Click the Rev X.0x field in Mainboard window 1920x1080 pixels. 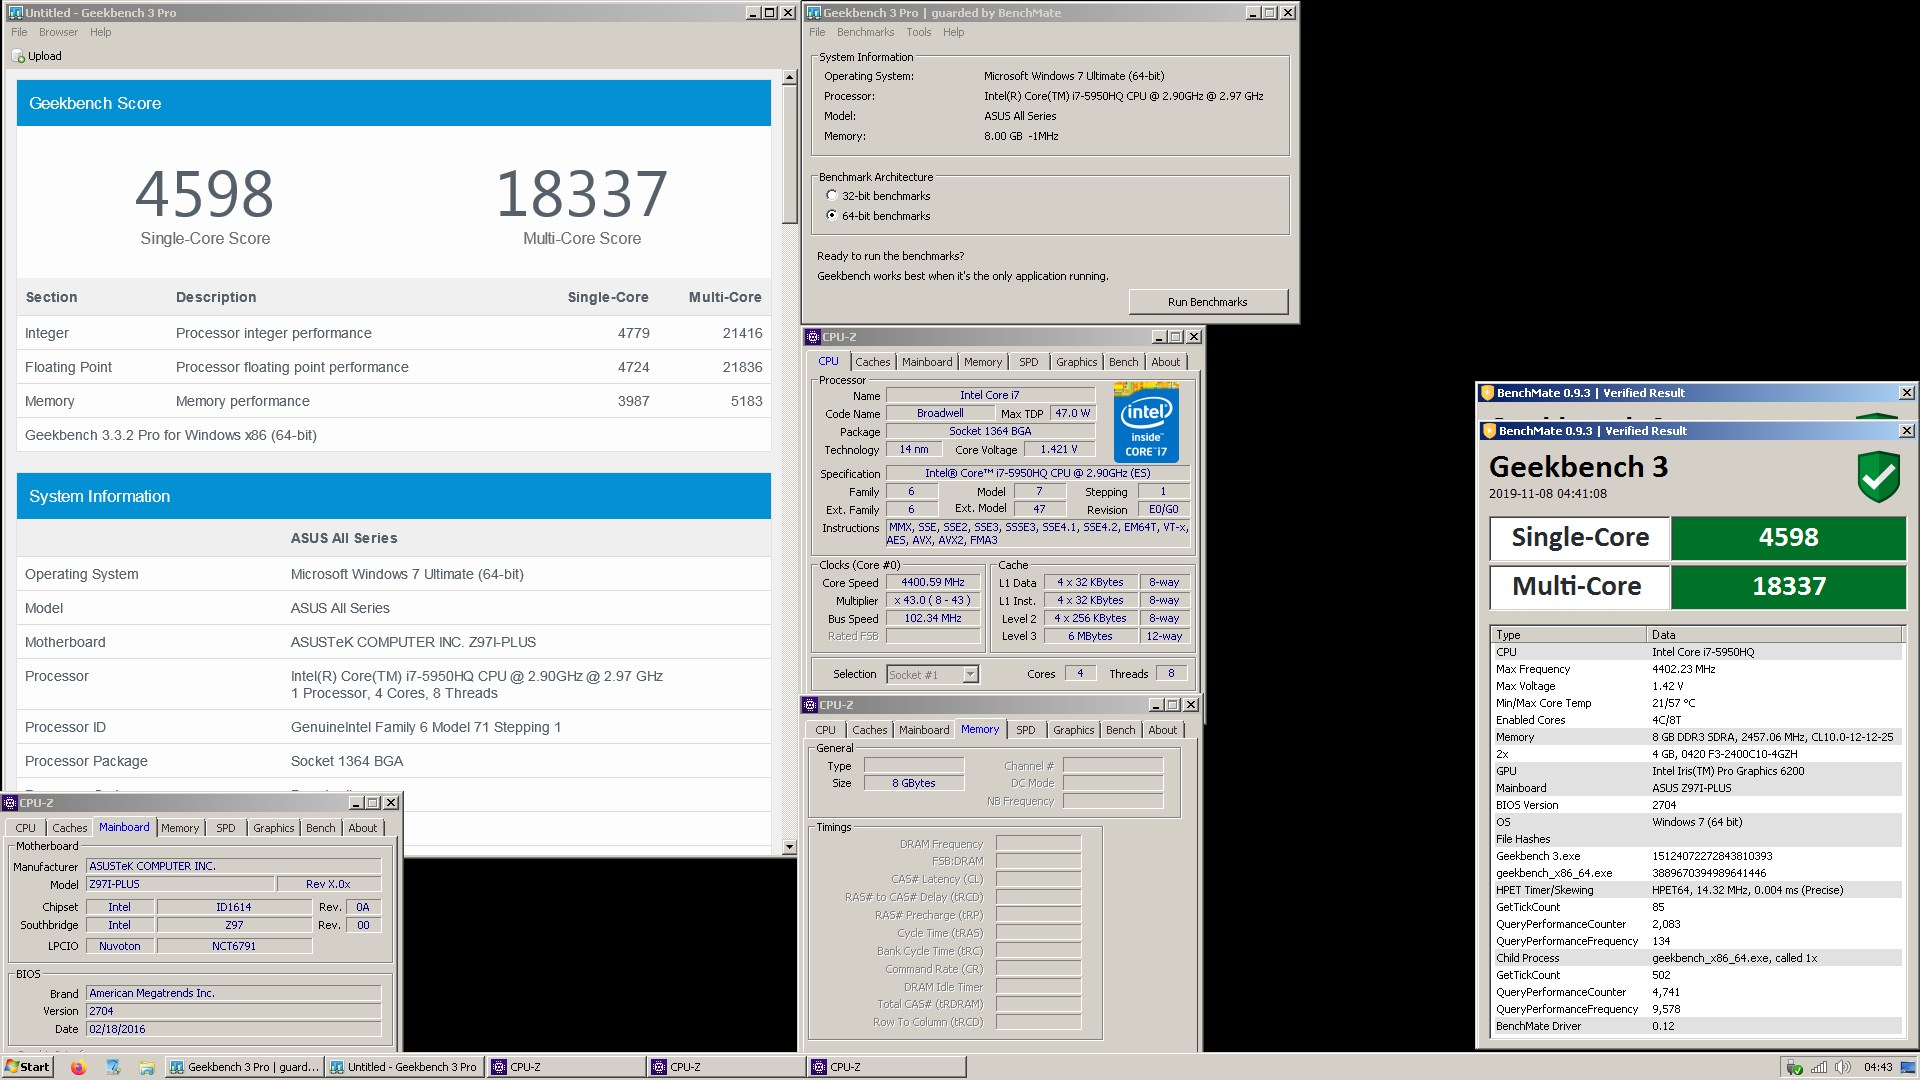pyautogui.click(x=328, y=885)
